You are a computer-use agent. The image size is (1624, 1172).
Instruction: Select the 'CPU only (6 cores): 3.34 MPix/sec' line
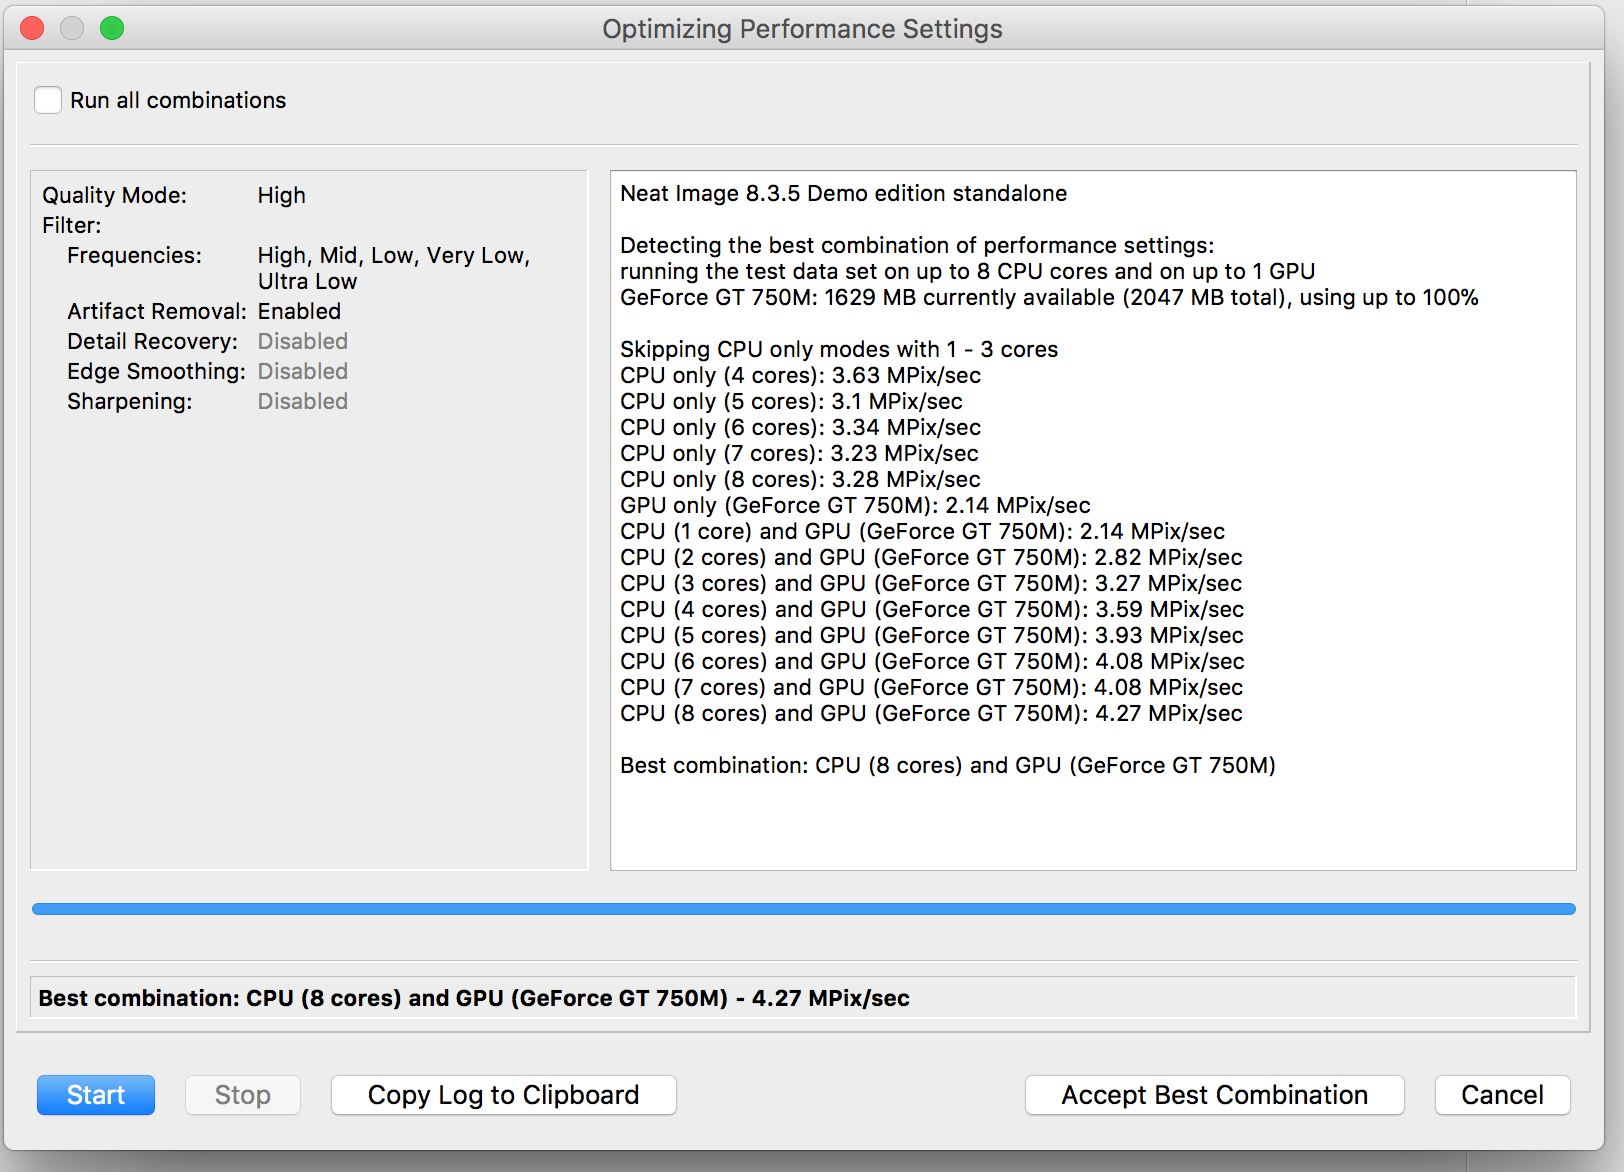tap(800, 427)
